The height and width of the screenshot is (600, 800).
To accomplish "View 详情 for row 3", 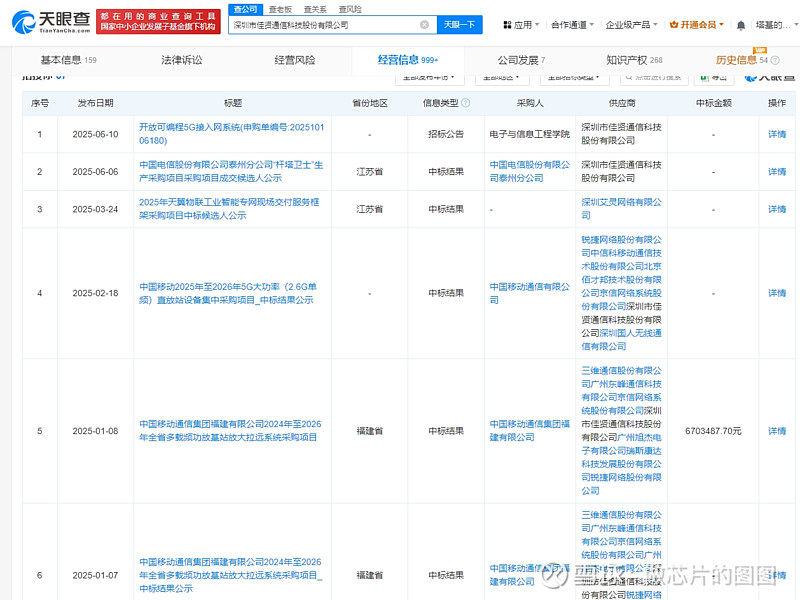I will coord(777,209).
